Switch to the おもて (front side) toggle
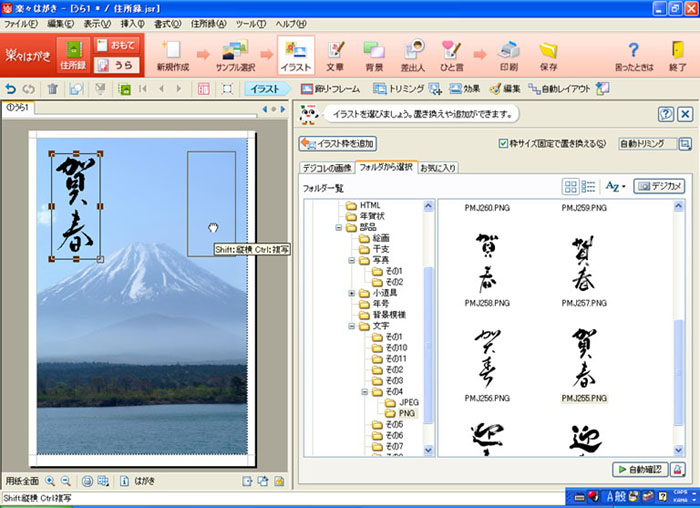The width and height of the screenshot is (700, 508). [x=117, y=44]
